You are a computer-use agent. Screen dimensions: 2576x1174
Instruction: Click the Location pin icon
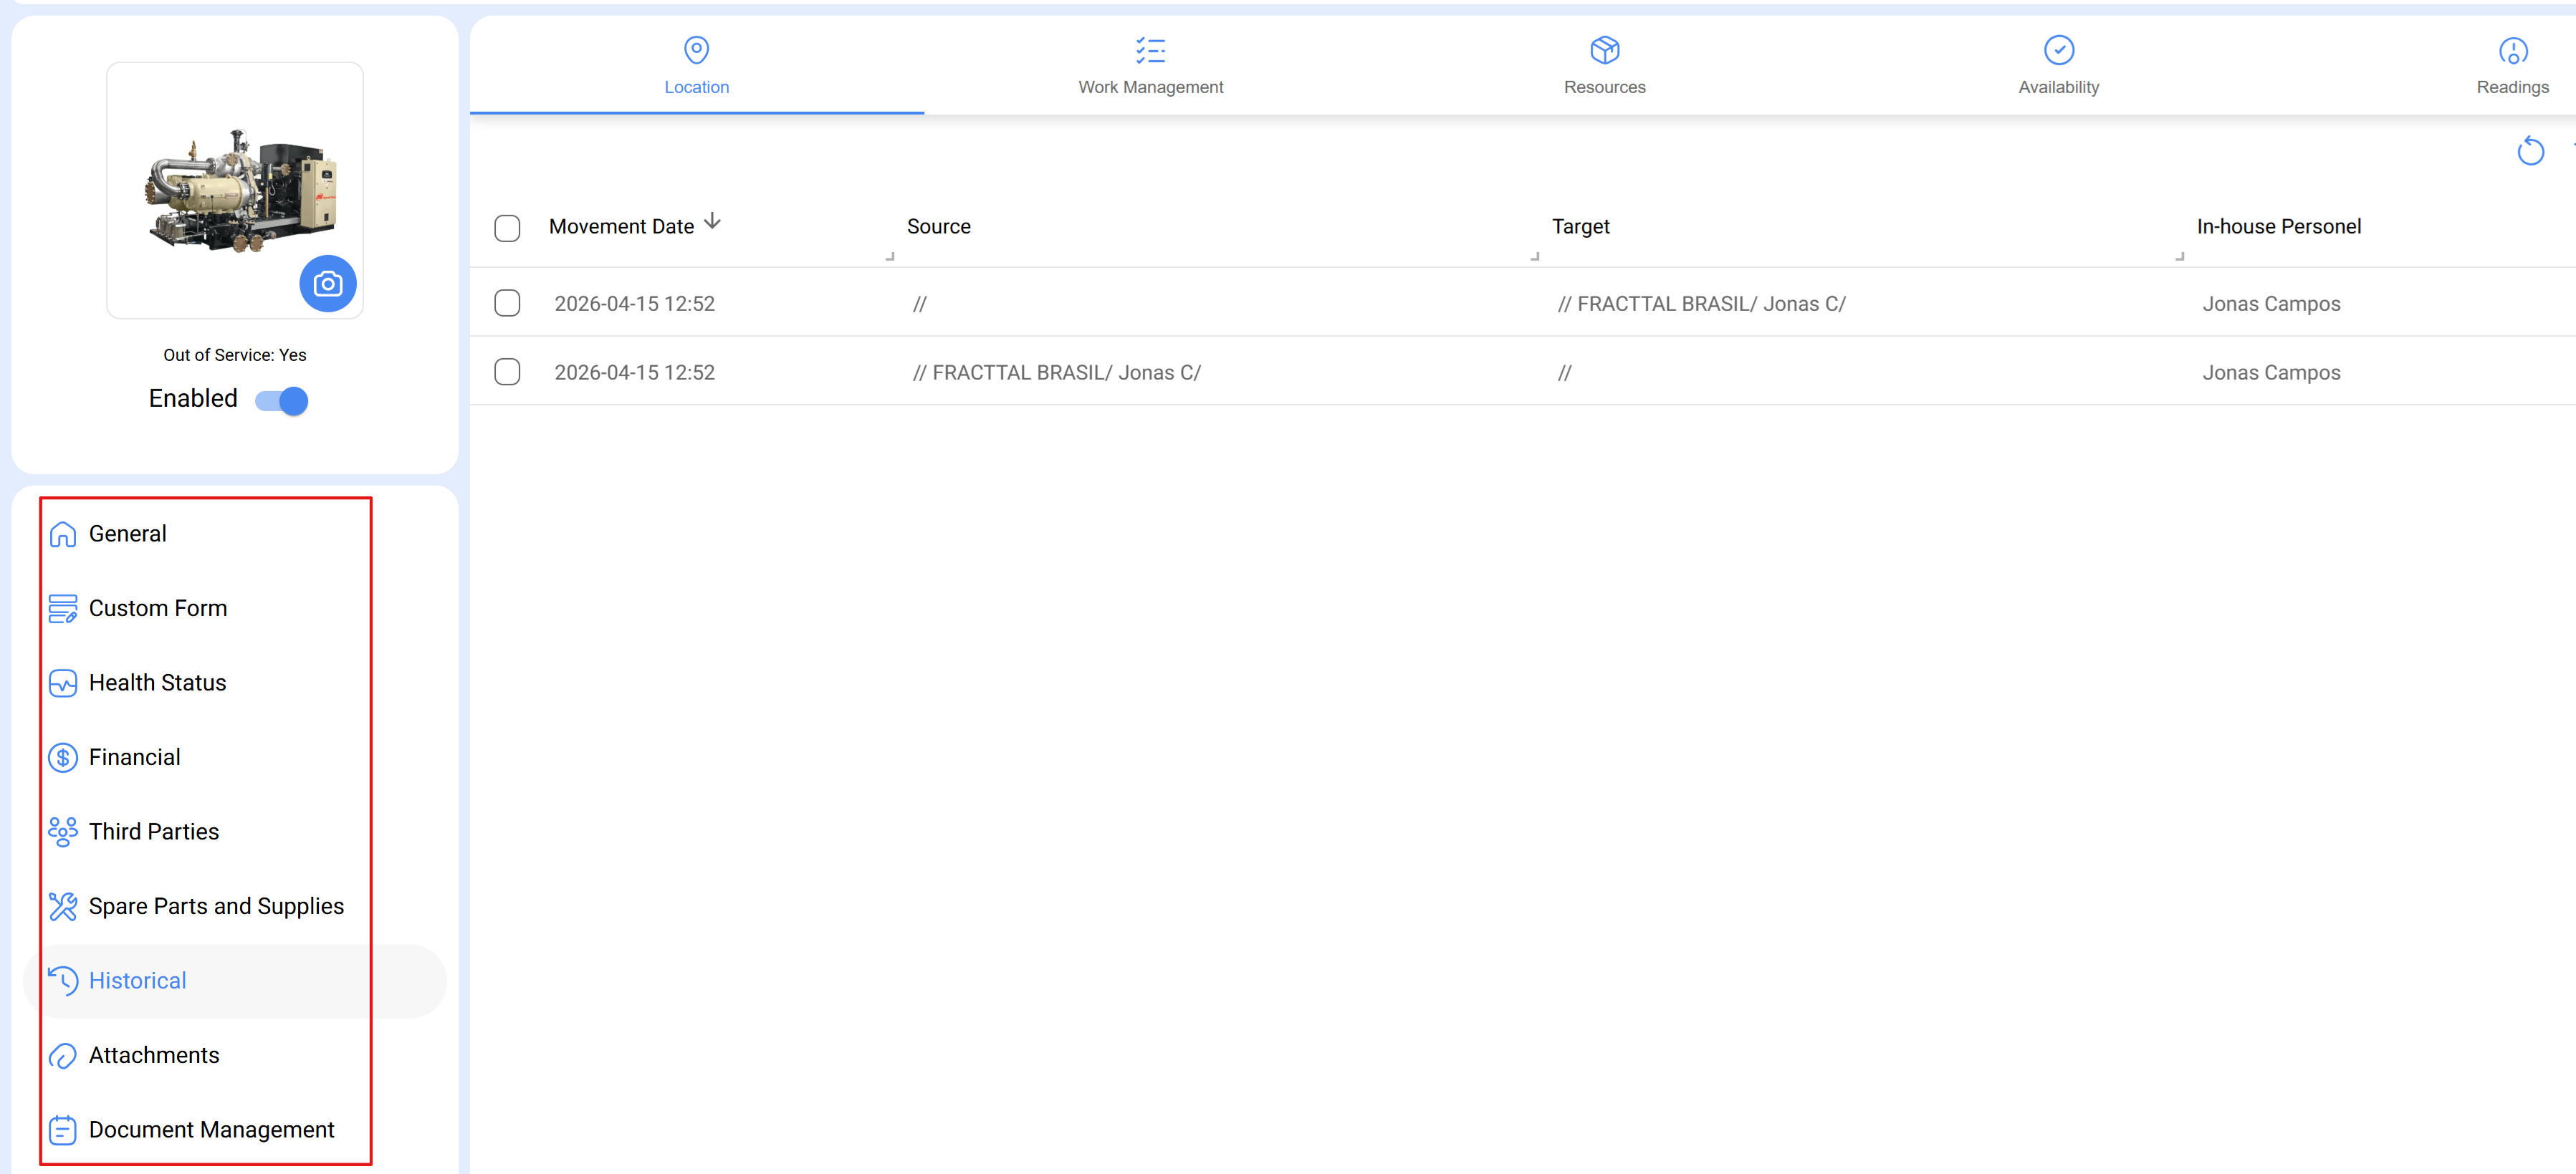pos(696,50)
